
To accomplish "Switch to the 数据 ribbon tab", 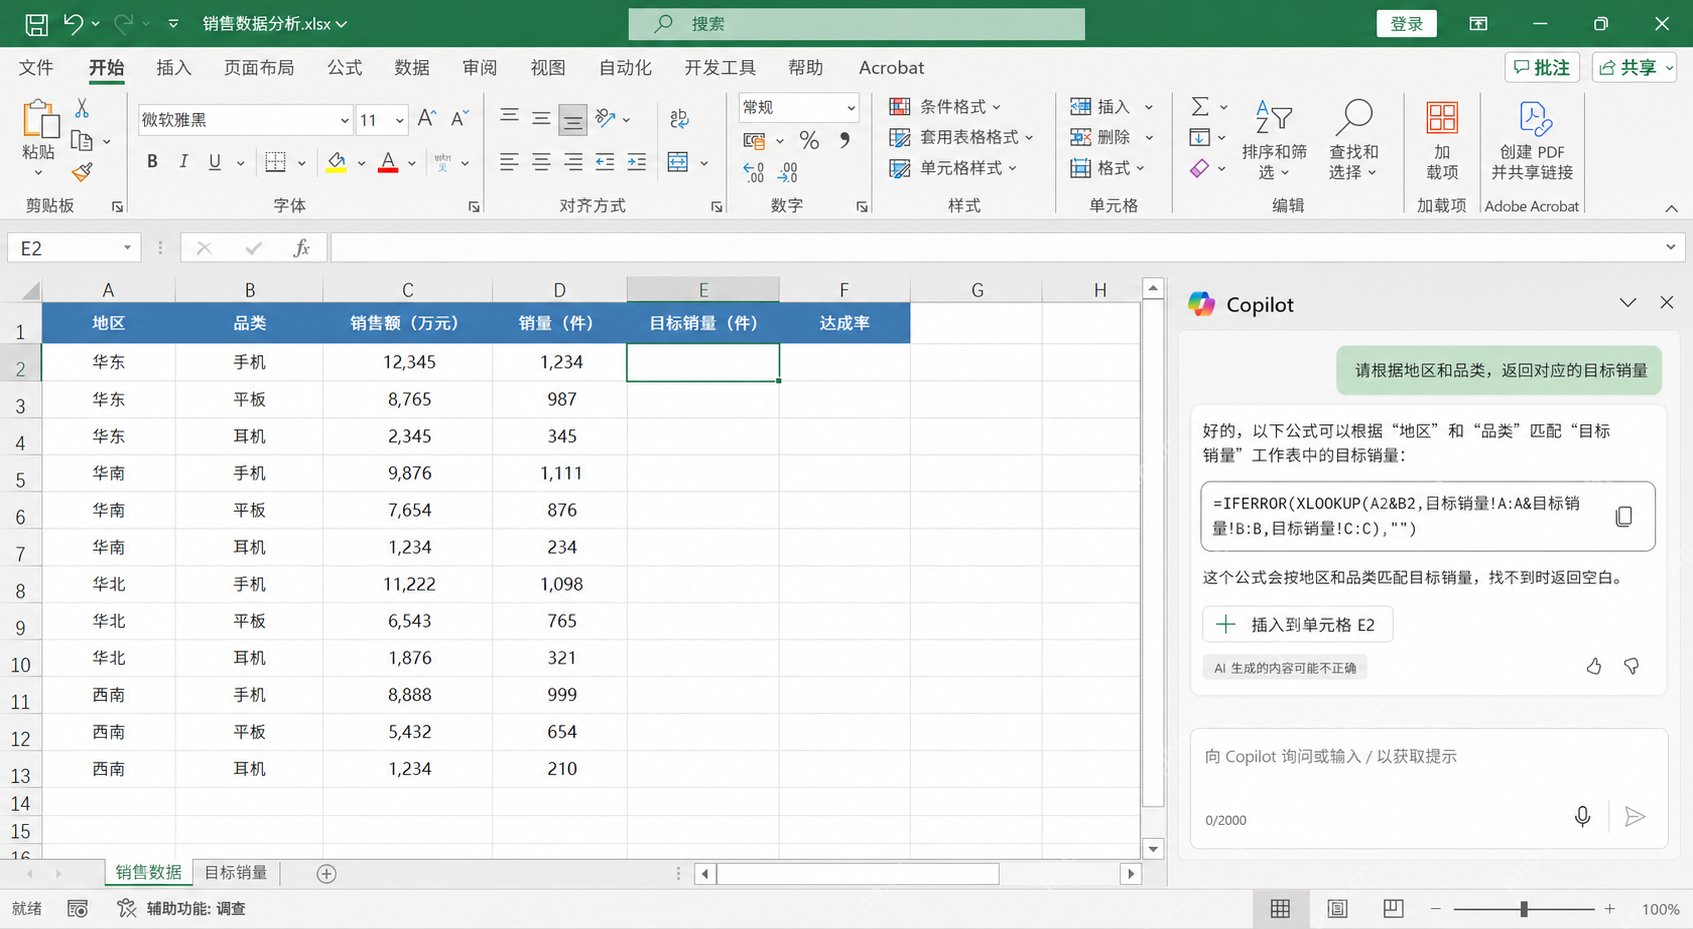I will coord(412,68).
